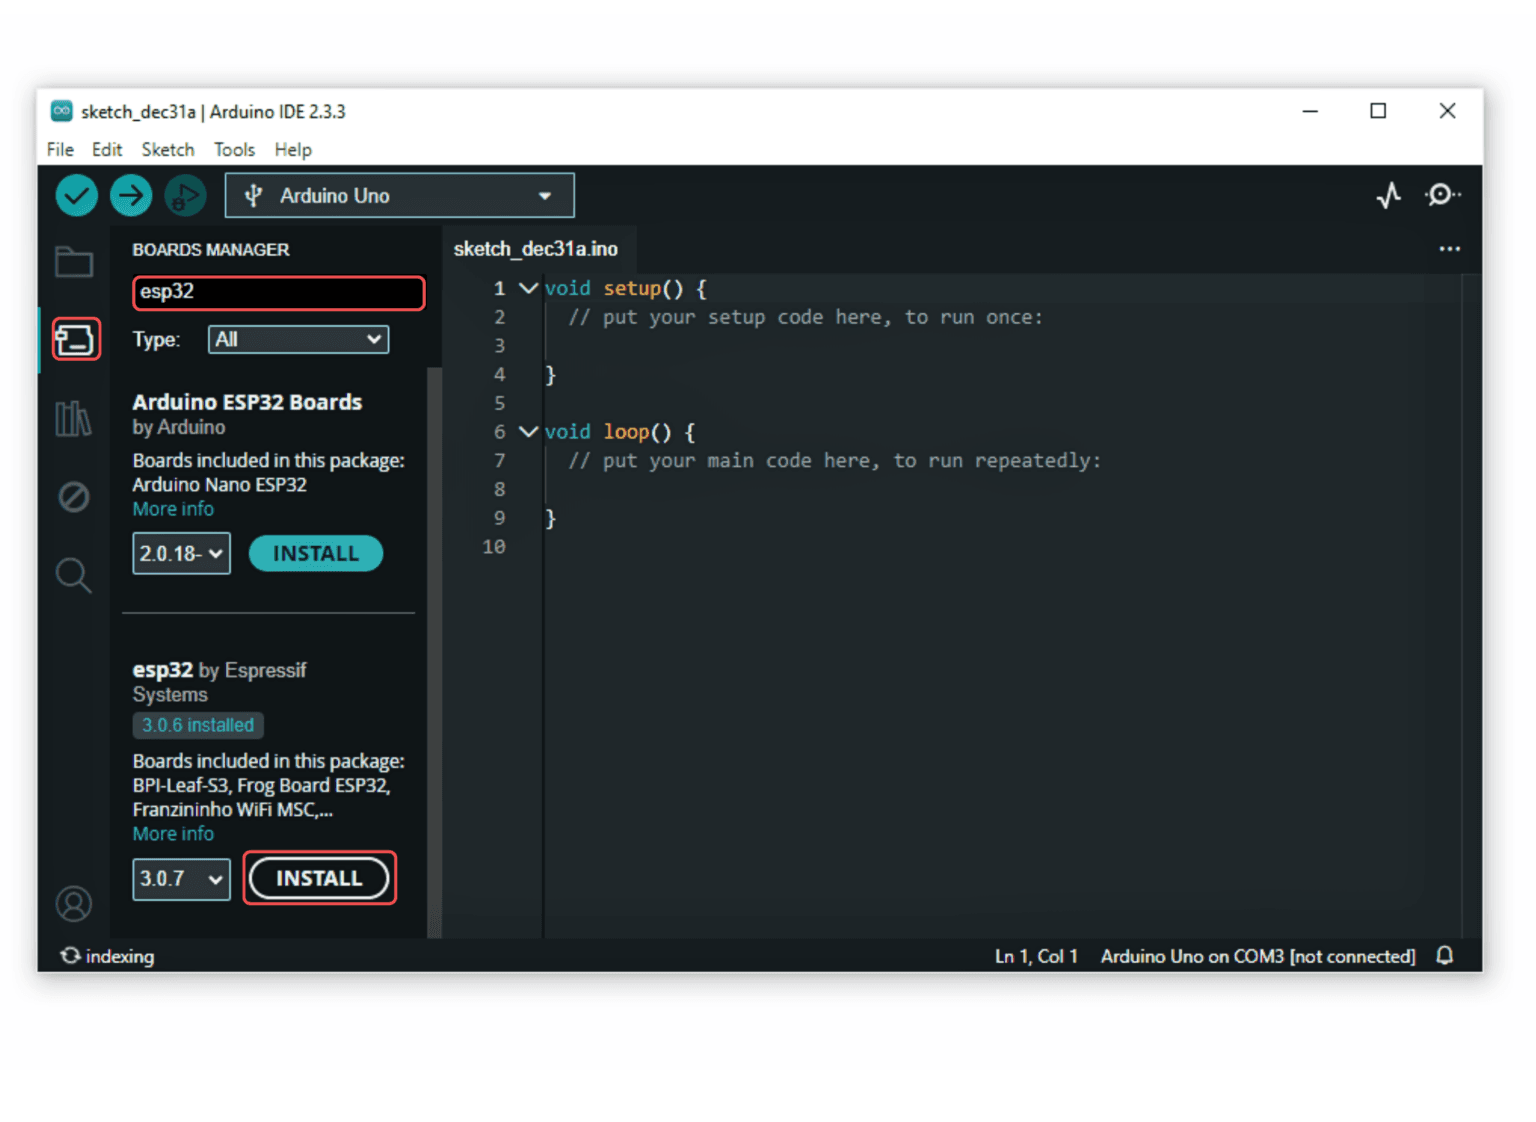Open the Sketchbook folder icon
The width and height of the screenshot is (1536, 1122).
[x=74, y=262]
